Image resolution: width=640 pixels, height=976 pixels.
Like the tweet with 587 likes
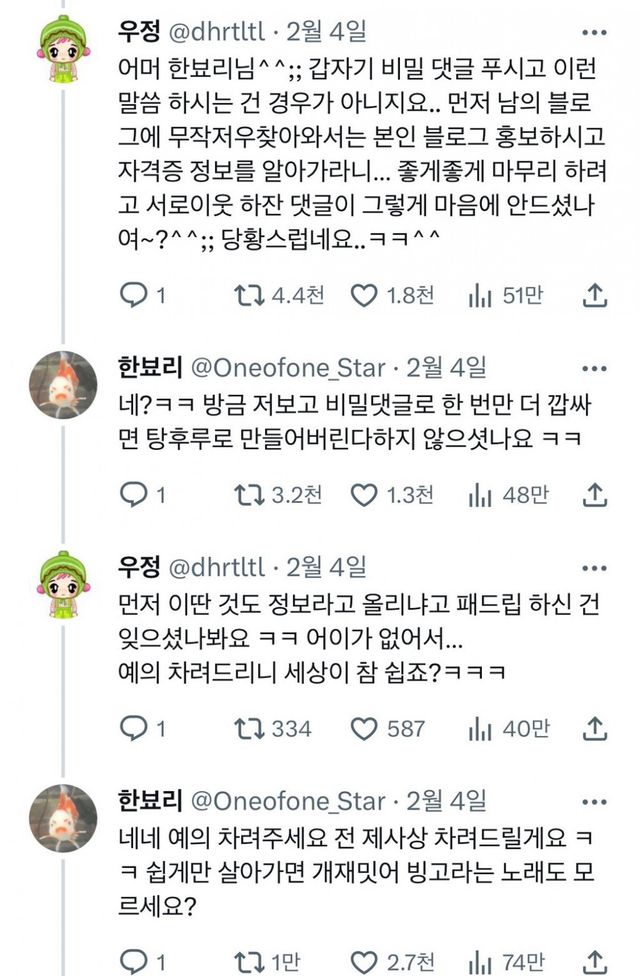click(x=365, y=728)
